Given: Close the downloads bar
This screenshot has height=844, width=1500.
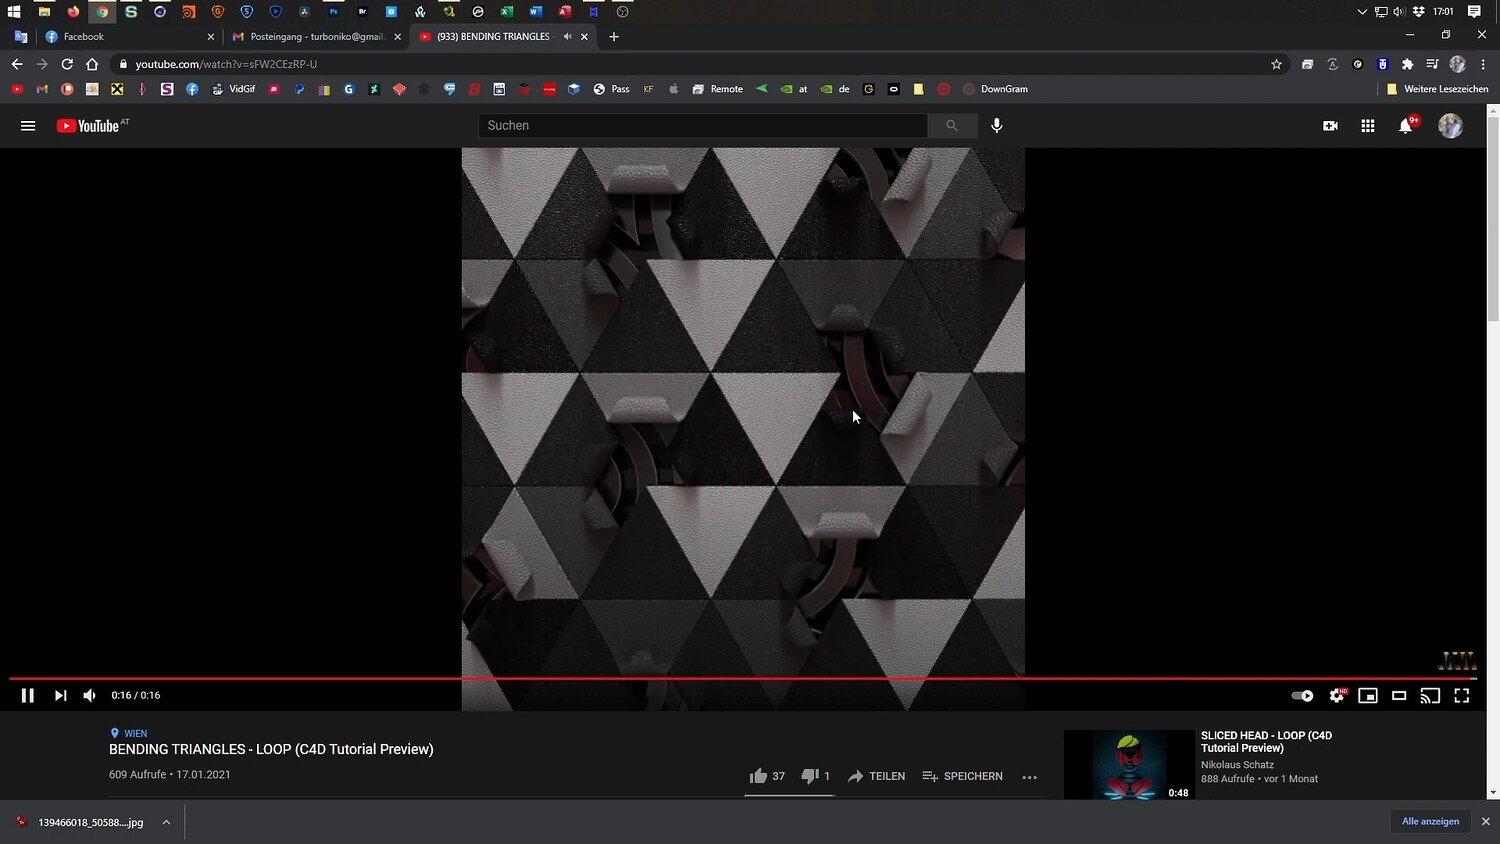Looking at the screenshot, I should pyautogui.click(x=1485, y=821).
